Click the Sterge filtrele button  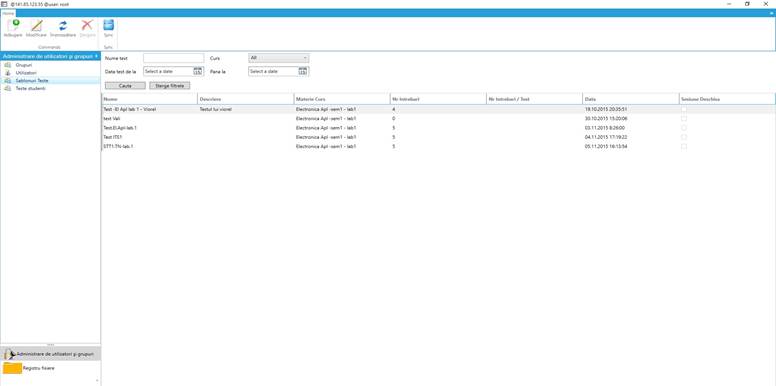tap(170, 86)
